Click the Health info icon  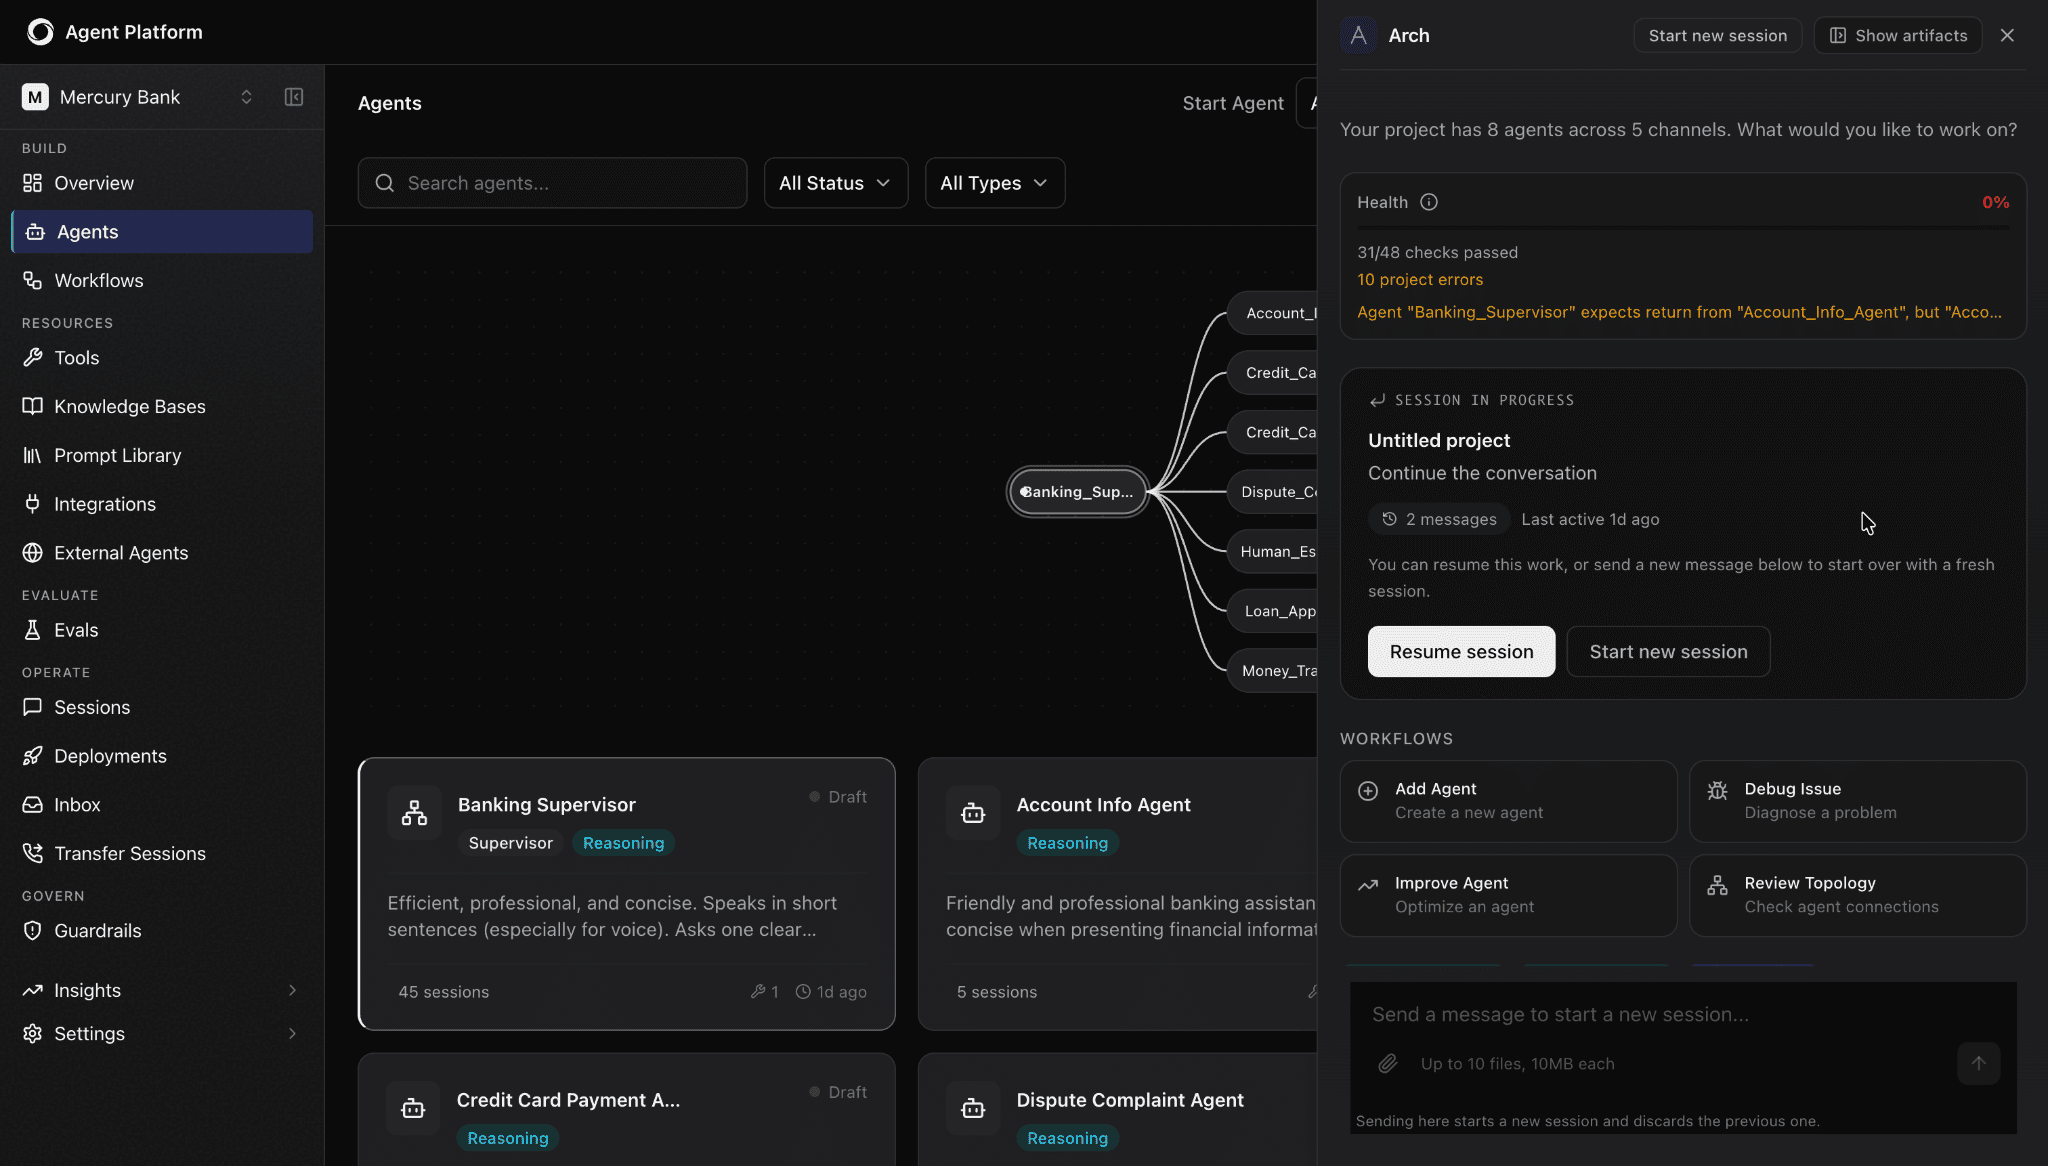pos(1429,202)
